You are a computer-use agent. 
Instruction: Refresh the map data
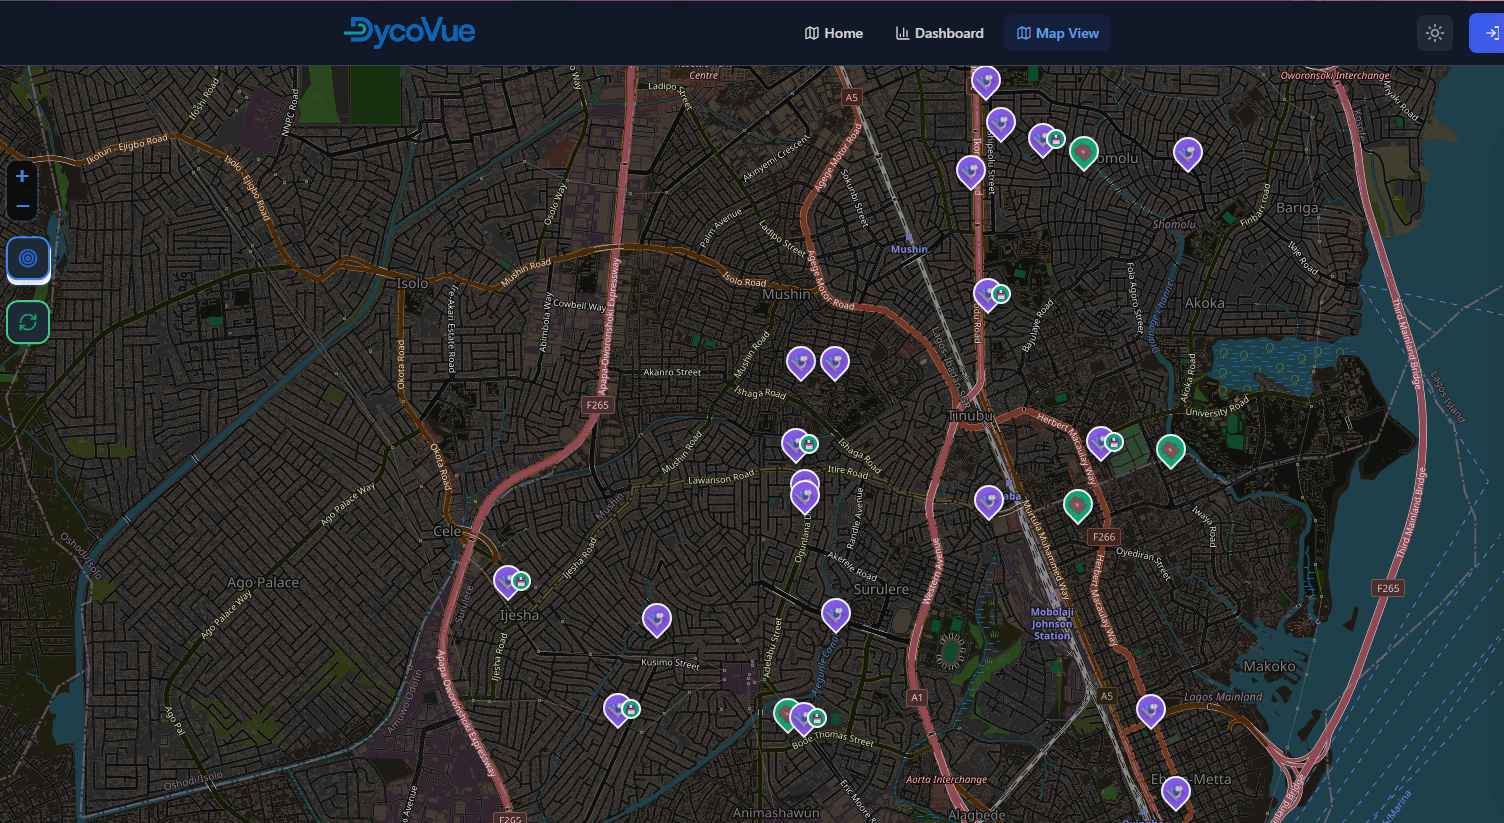(x=28, y=322)
